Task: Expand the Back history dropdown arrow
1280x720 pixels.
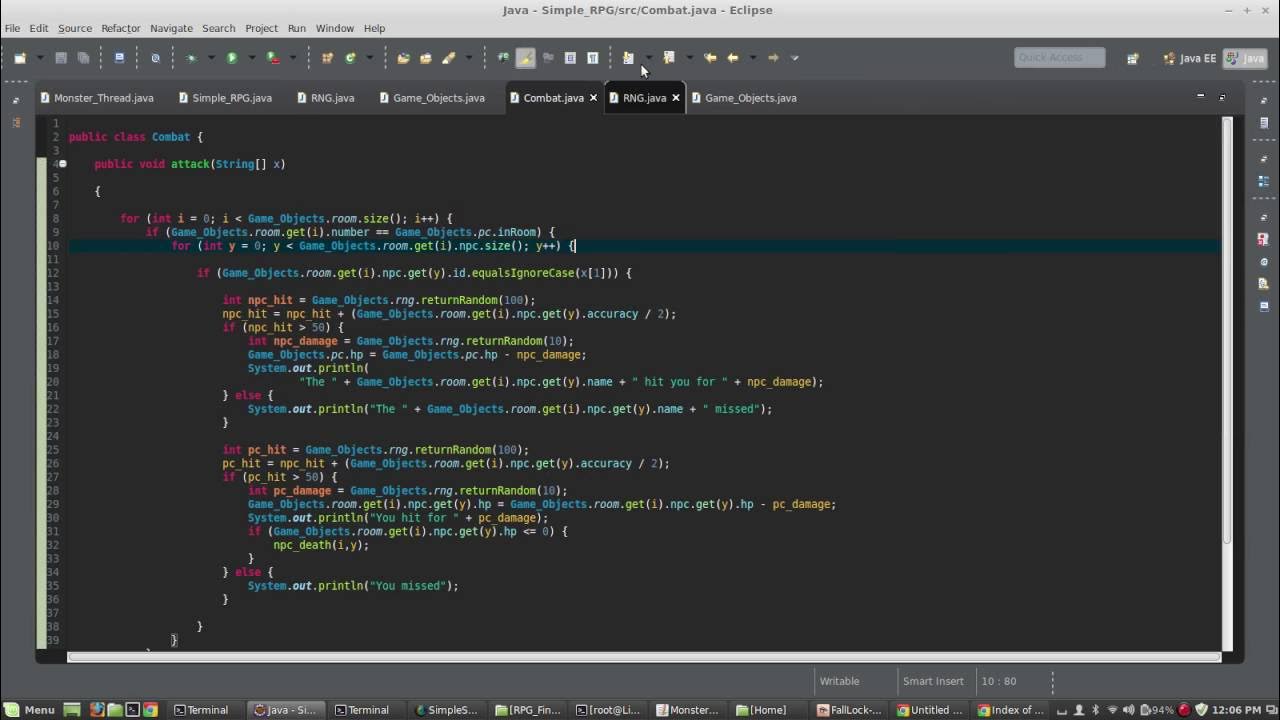Action: point(753,58)
